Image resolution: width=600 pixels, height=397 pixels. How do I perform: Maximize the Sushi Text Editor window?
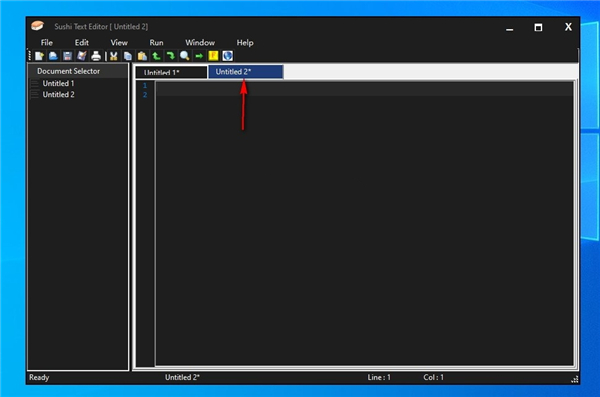click(x=538, y=27)
